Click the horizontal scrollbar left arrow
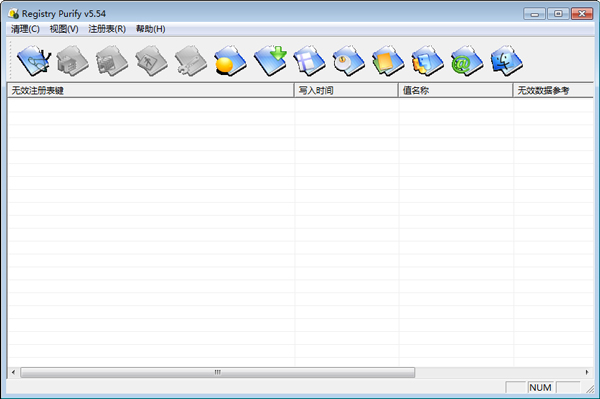600x399 pixels. pos(13,372)
